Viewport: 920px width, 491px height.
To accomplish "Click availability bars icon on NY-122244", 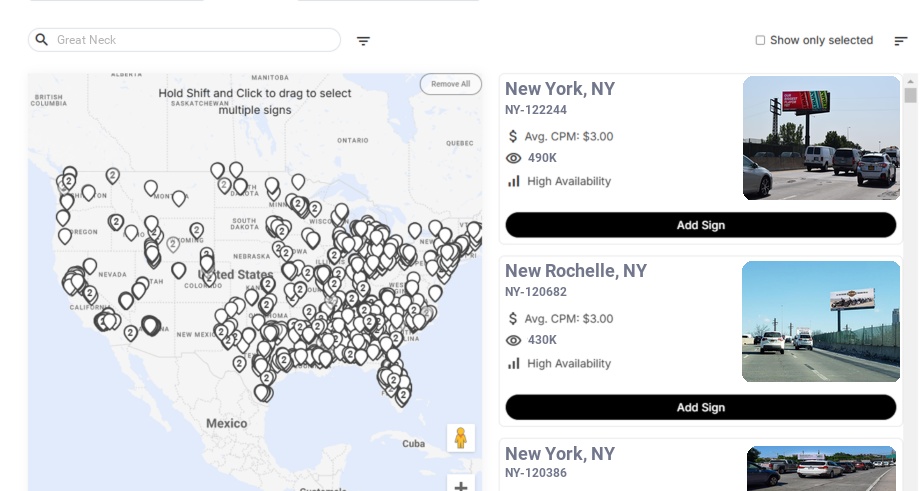I will tap(514, 181).
